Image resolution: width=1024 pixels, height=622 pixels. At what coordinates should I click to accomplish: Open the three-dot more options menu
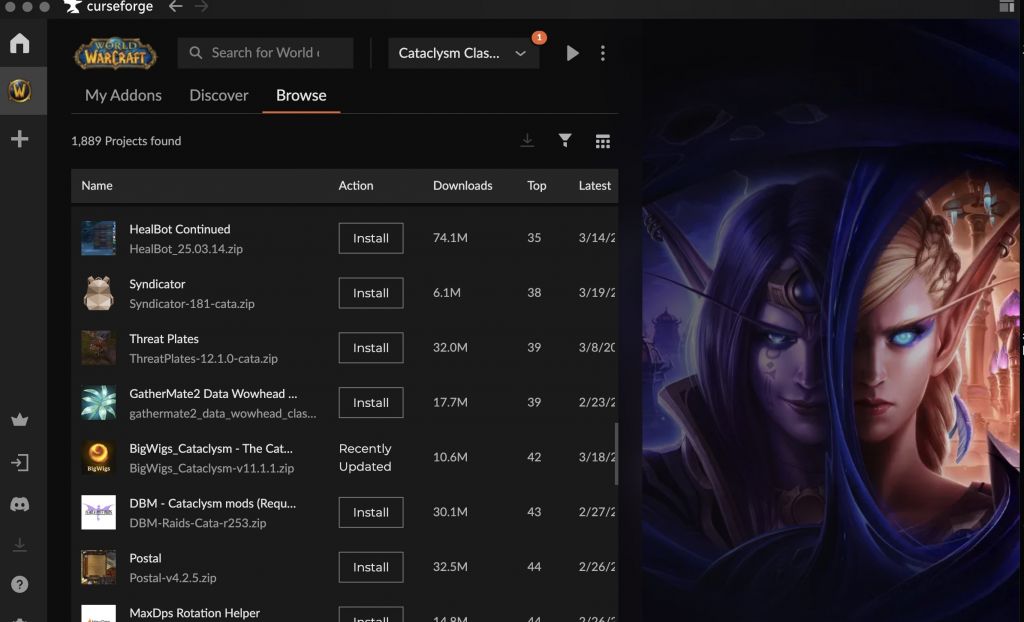[602, 53]
